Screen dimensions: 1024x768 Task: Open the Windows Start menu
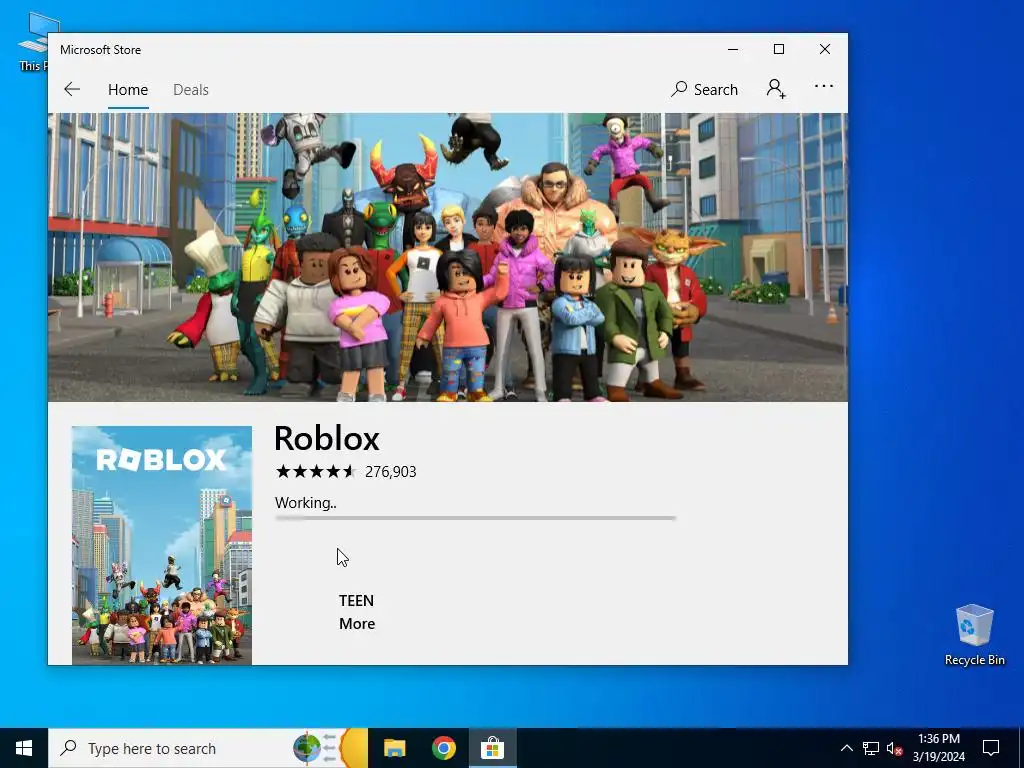24,748
